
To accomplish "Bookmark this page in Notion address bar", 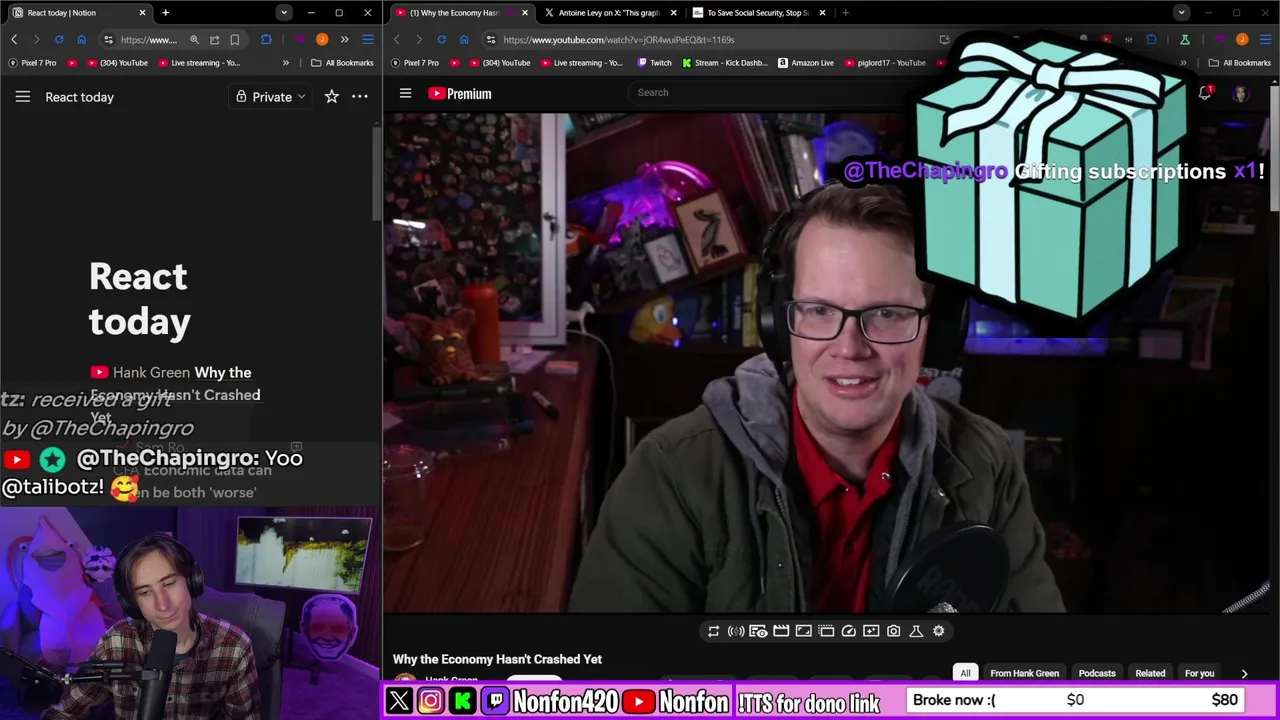I will pyautogui.click(x=235, y=40).
